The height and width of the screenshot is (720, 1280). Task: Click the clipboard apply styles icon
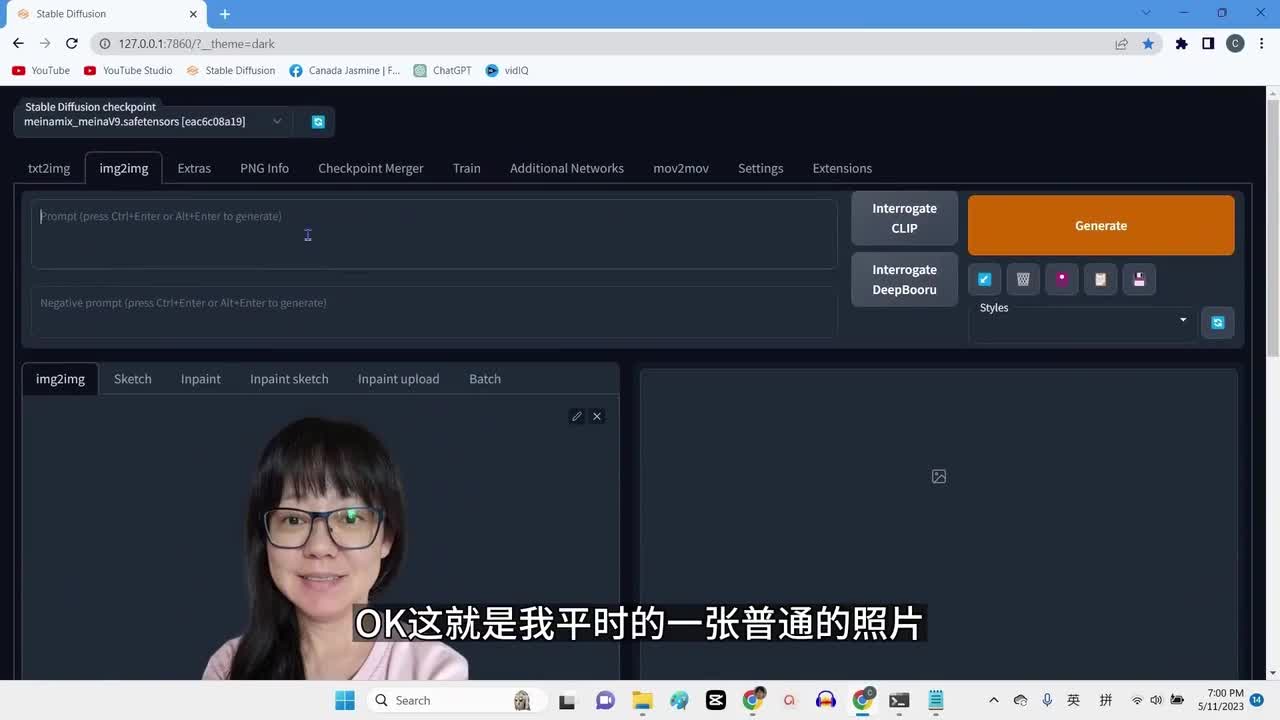(x=1100, y=280)
